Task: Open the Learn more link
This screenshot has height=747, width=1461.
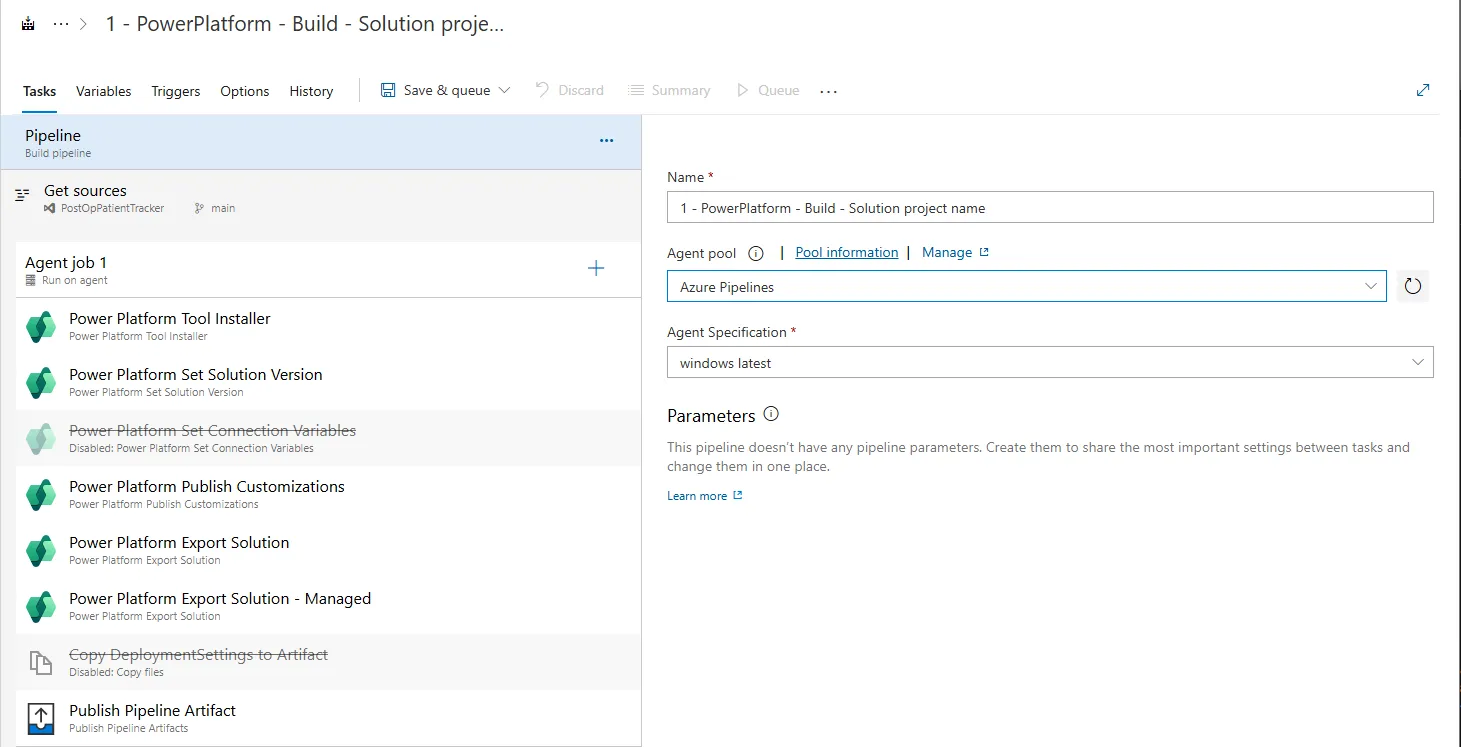Action: pos(705,496)
